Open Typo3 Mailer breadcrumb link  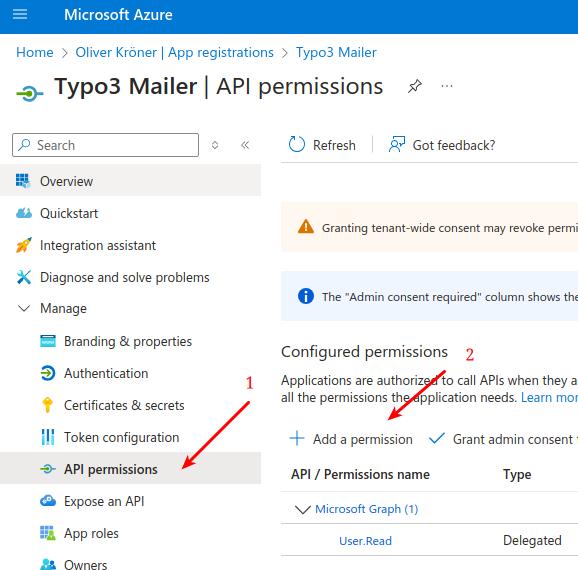point(336,52)
